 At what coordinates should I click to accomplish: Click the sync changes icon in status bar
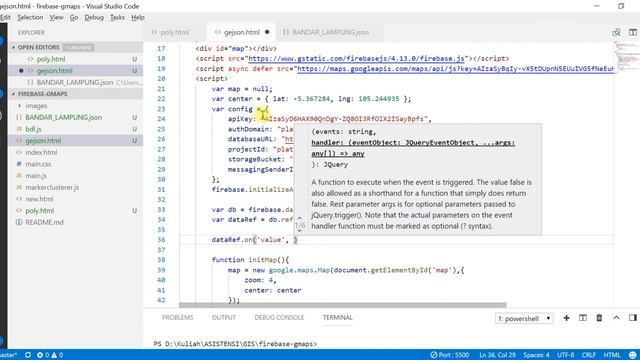tap(28, 355)
